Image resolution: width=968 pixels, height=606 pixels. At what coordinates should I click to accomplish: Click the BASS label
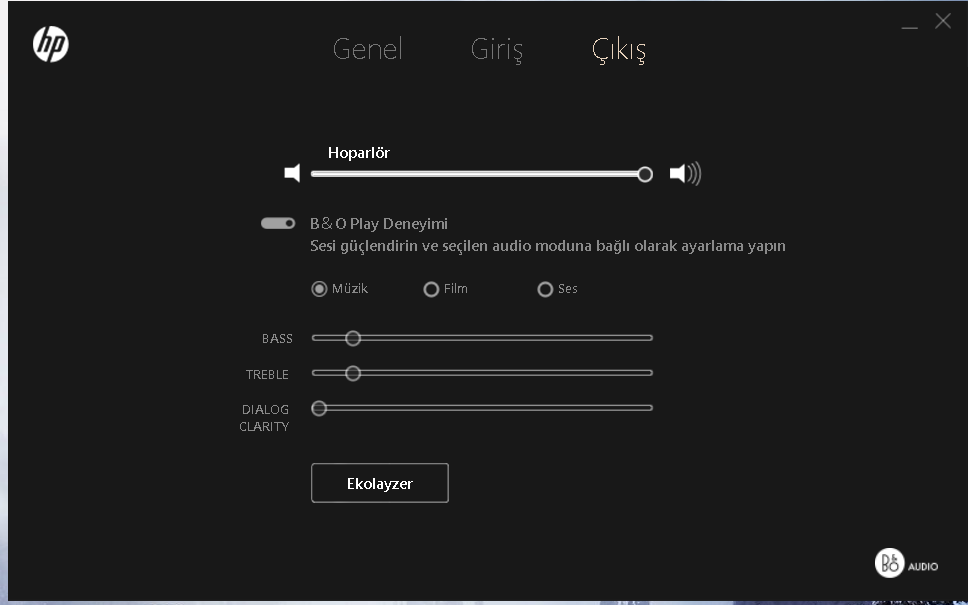[x=277, y=339]
